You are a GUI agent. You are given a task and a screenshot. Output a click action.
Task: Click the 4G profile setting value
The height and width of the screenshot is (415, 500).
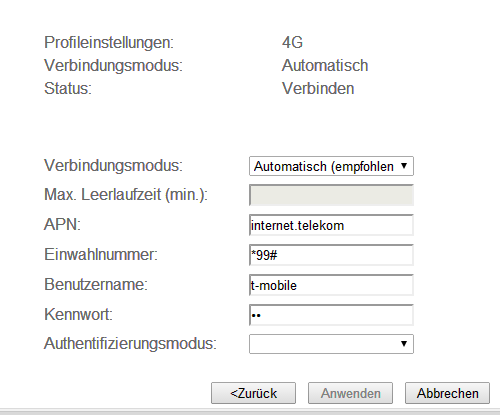point(292,43)
